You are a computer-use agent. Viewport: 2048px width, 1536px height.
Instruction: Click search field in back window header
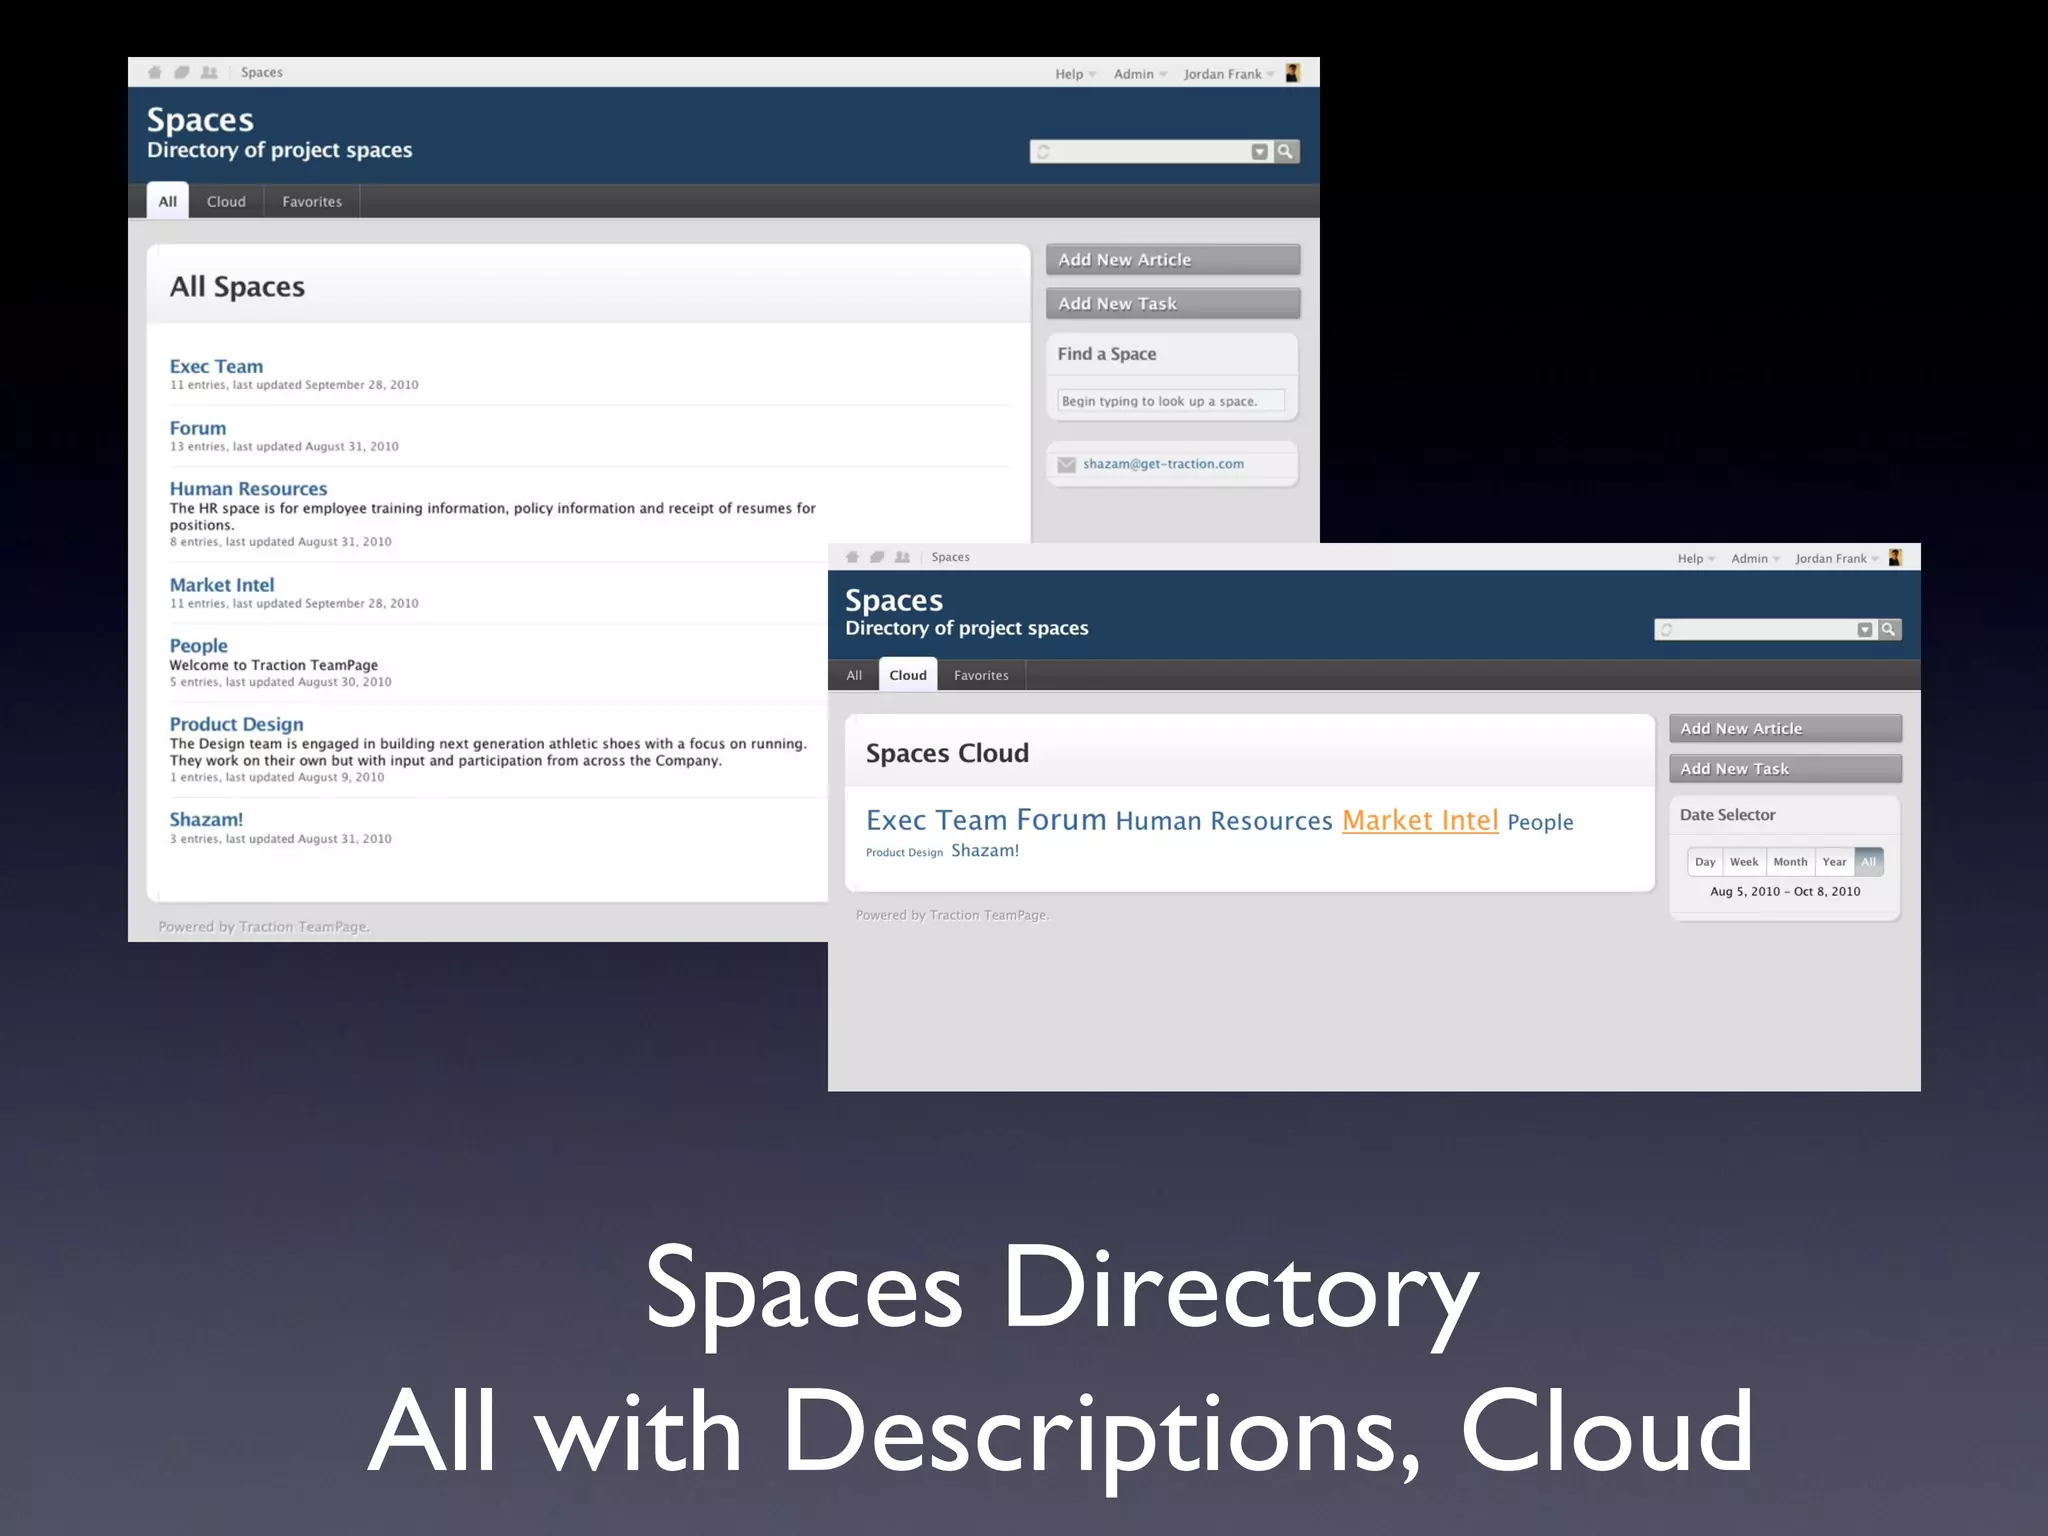tap(1140, 152)
